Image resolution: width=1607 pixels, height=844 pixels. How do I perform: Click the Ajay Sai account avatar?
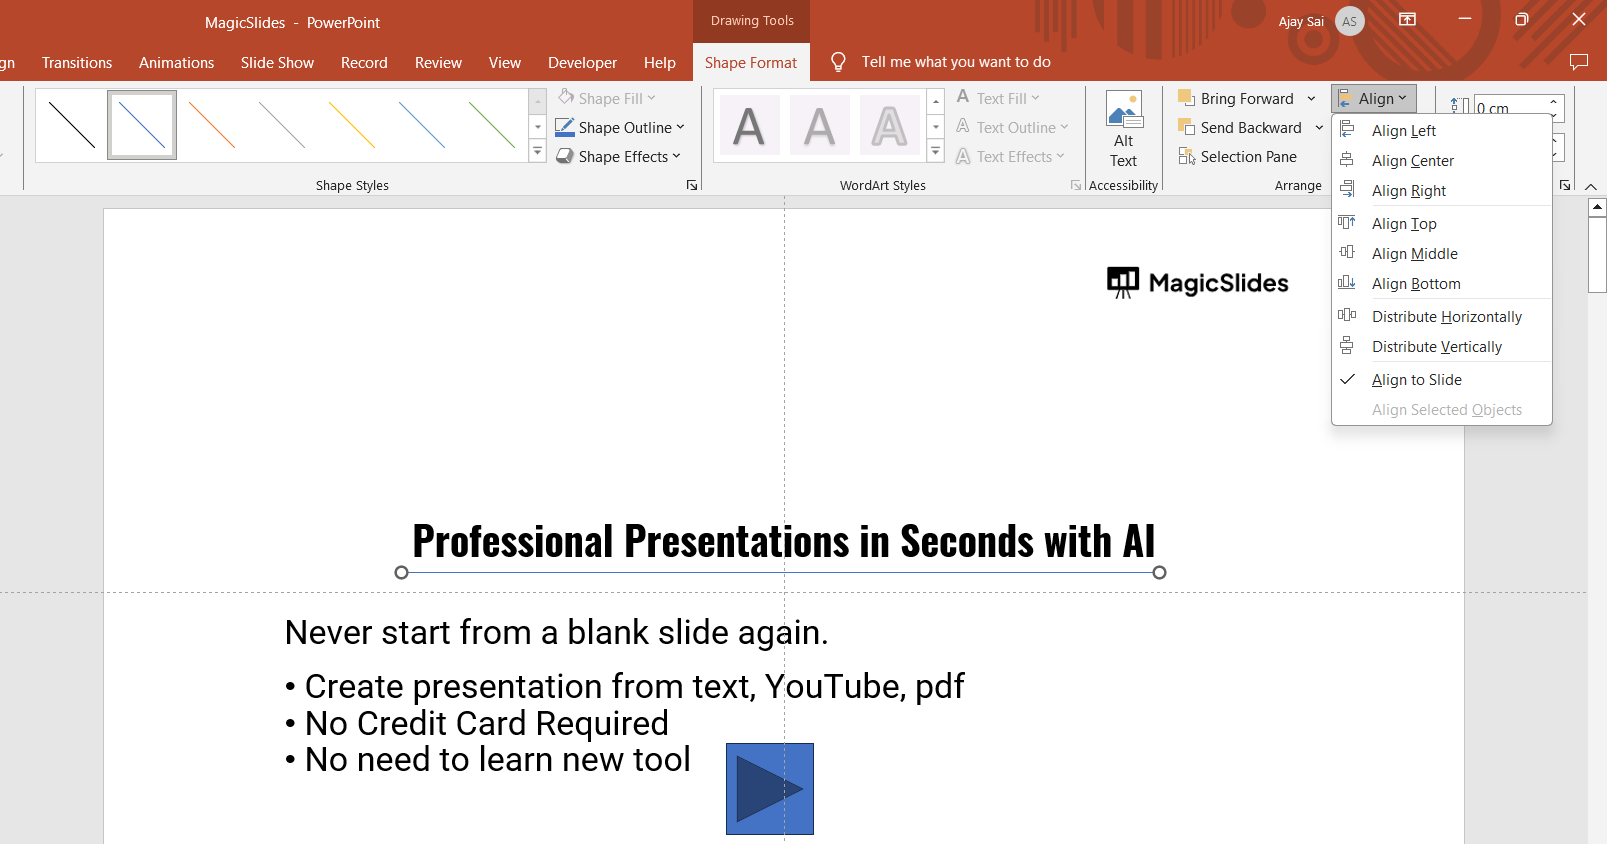(x=1350, y=21)
